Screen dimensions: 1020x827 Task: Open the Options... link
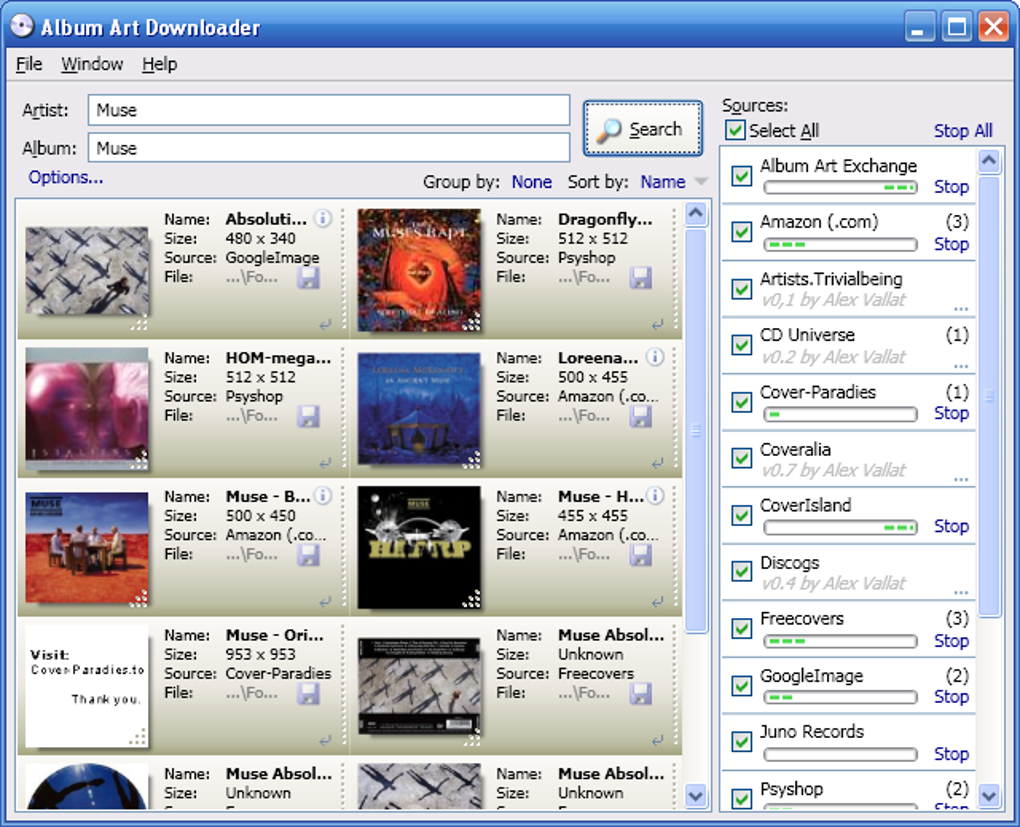coord(66,177)
